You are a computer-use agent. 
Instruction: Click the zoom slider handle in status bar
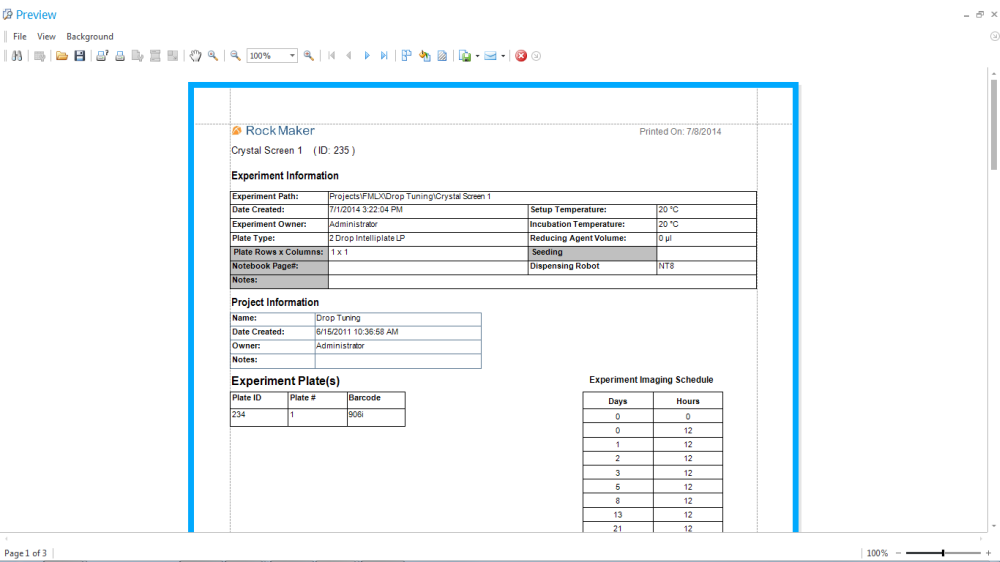coord(943,553)
